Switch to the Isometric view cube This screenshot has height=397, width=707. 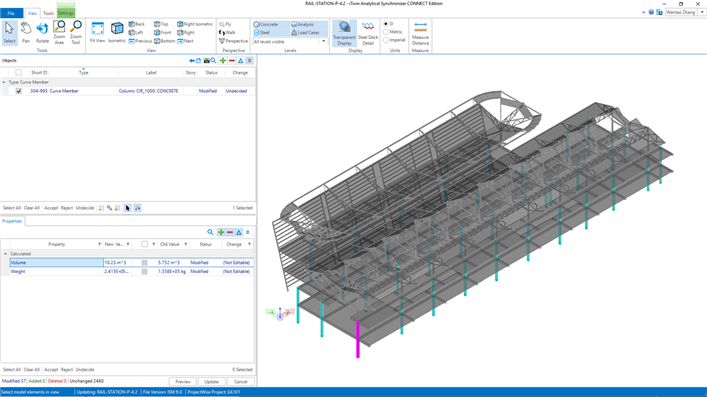pos(117,32)
